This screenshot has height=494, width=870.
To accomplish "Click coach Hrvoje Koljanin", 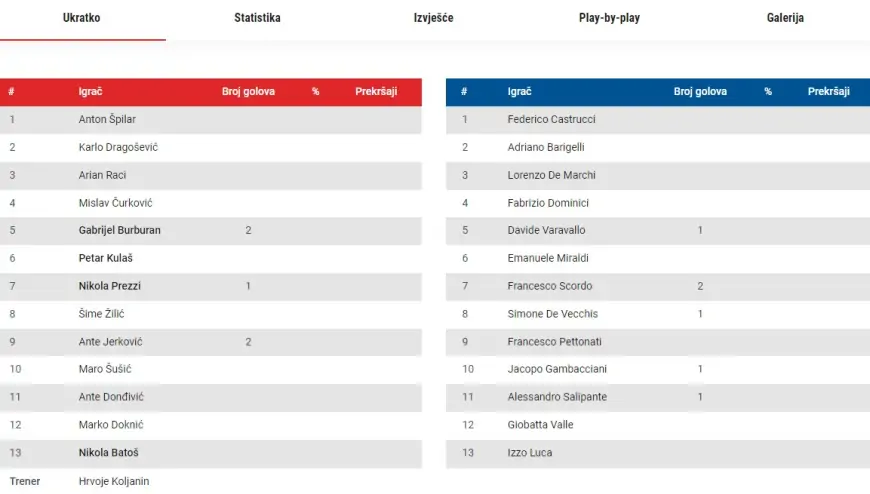I will point(113,481).
